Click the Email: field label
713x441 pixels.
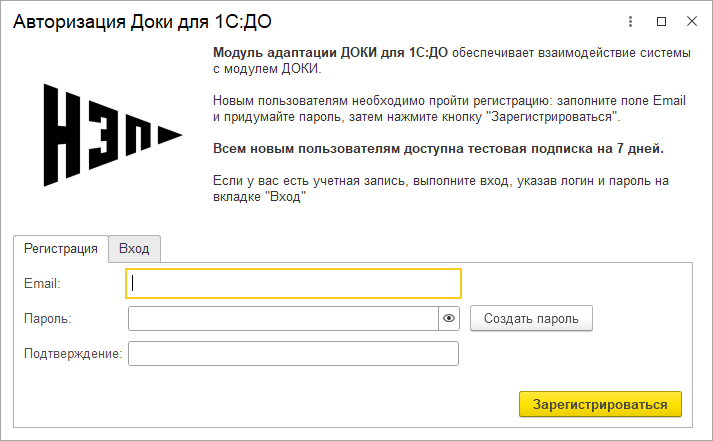point(42,284)
